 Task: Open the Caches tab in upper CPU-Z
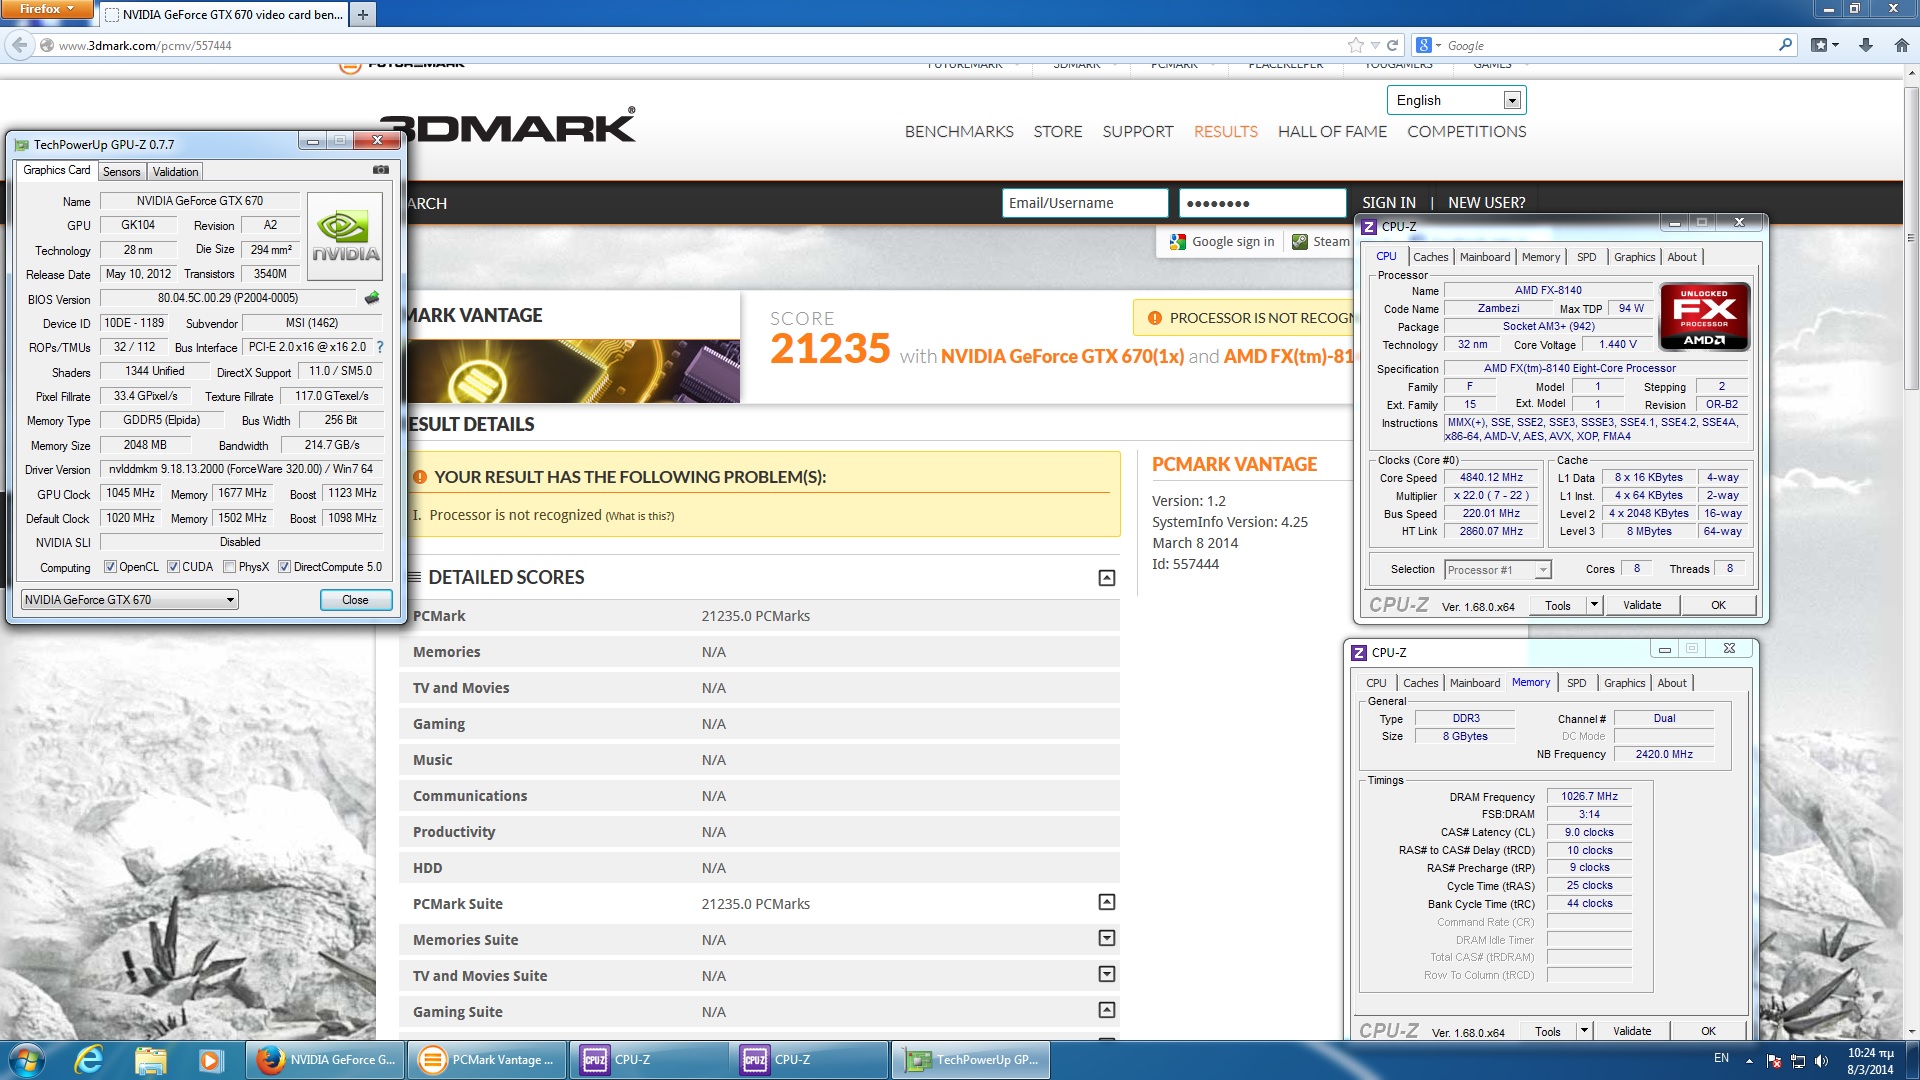tap(1430, 257)
